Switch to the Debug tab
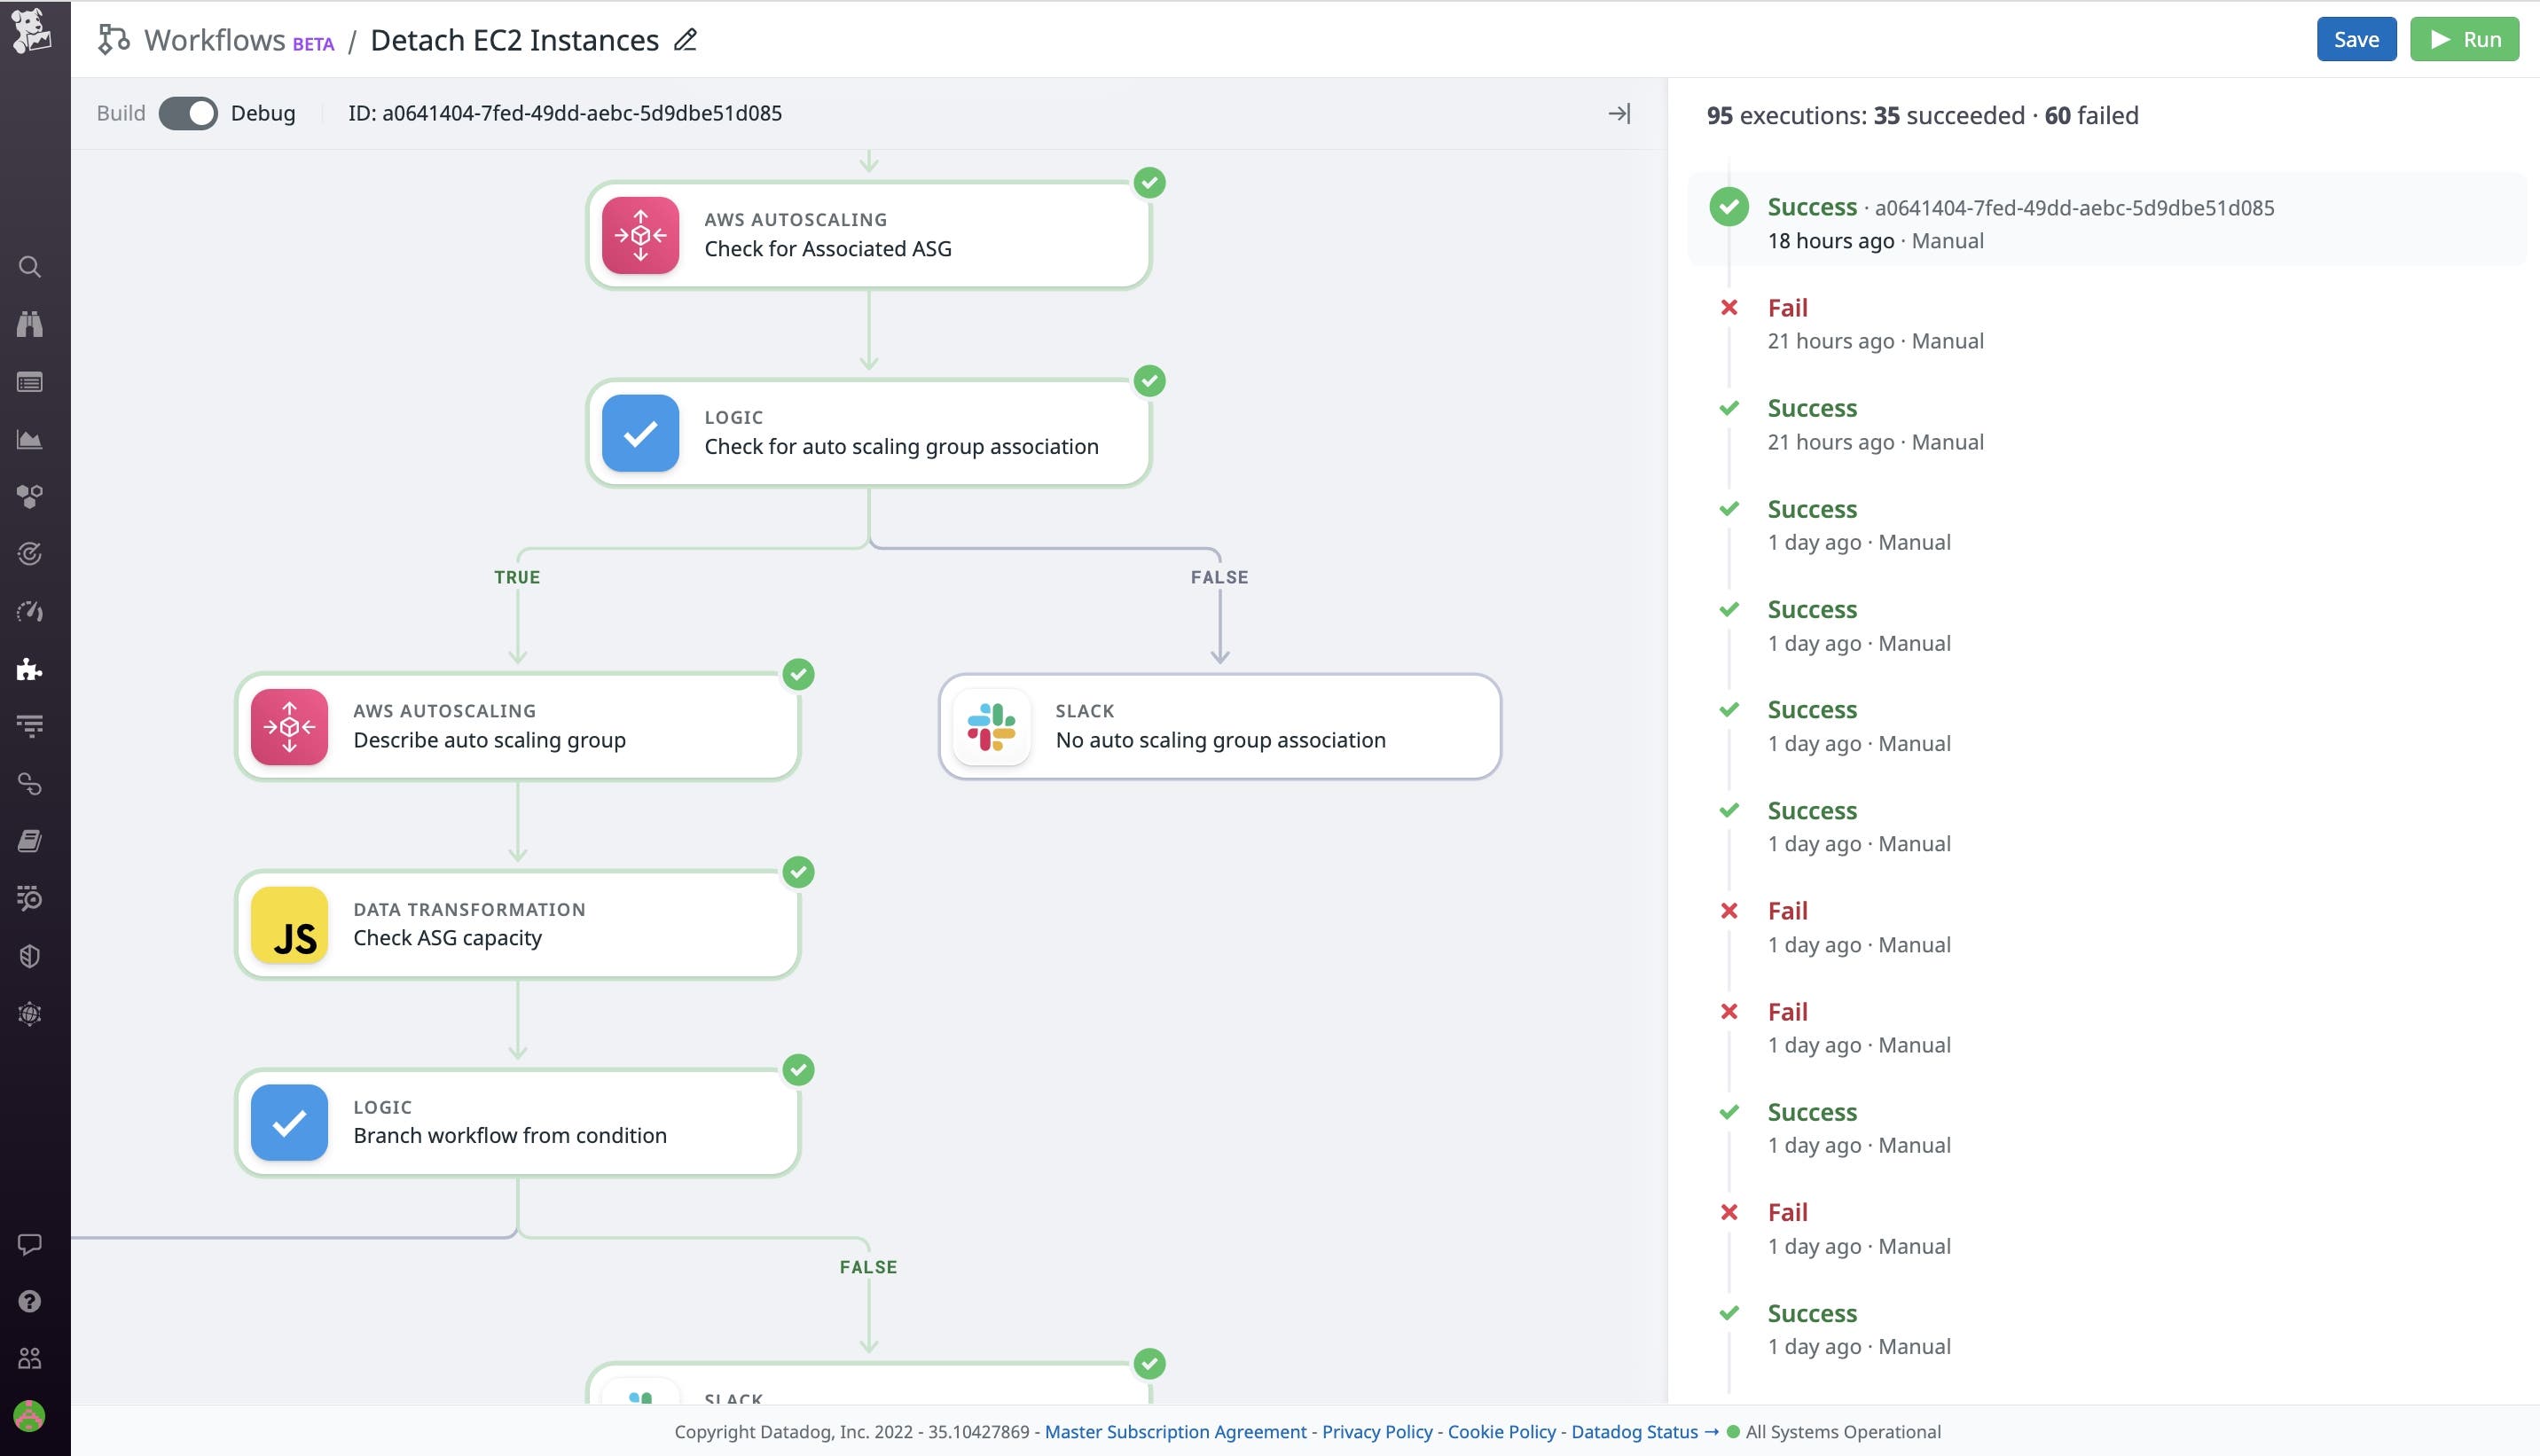The width and height of the screenshot is (2540, 1456). coord(263,113)
